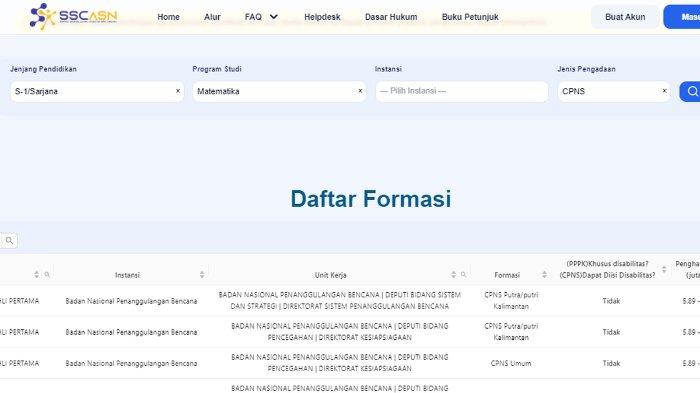Open the Dasar Hukum menu item
Screen dimensions: 700x393
pos(391,17)
